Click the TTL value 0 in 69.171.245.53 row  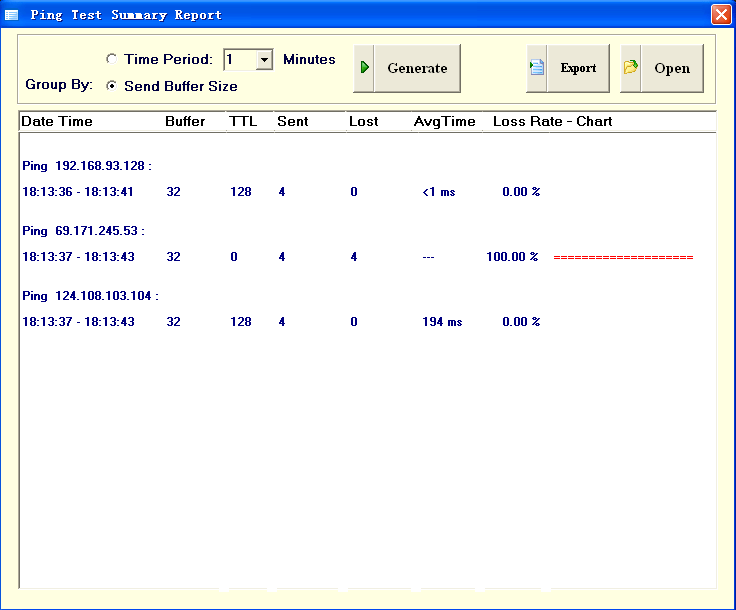[234, 257]
